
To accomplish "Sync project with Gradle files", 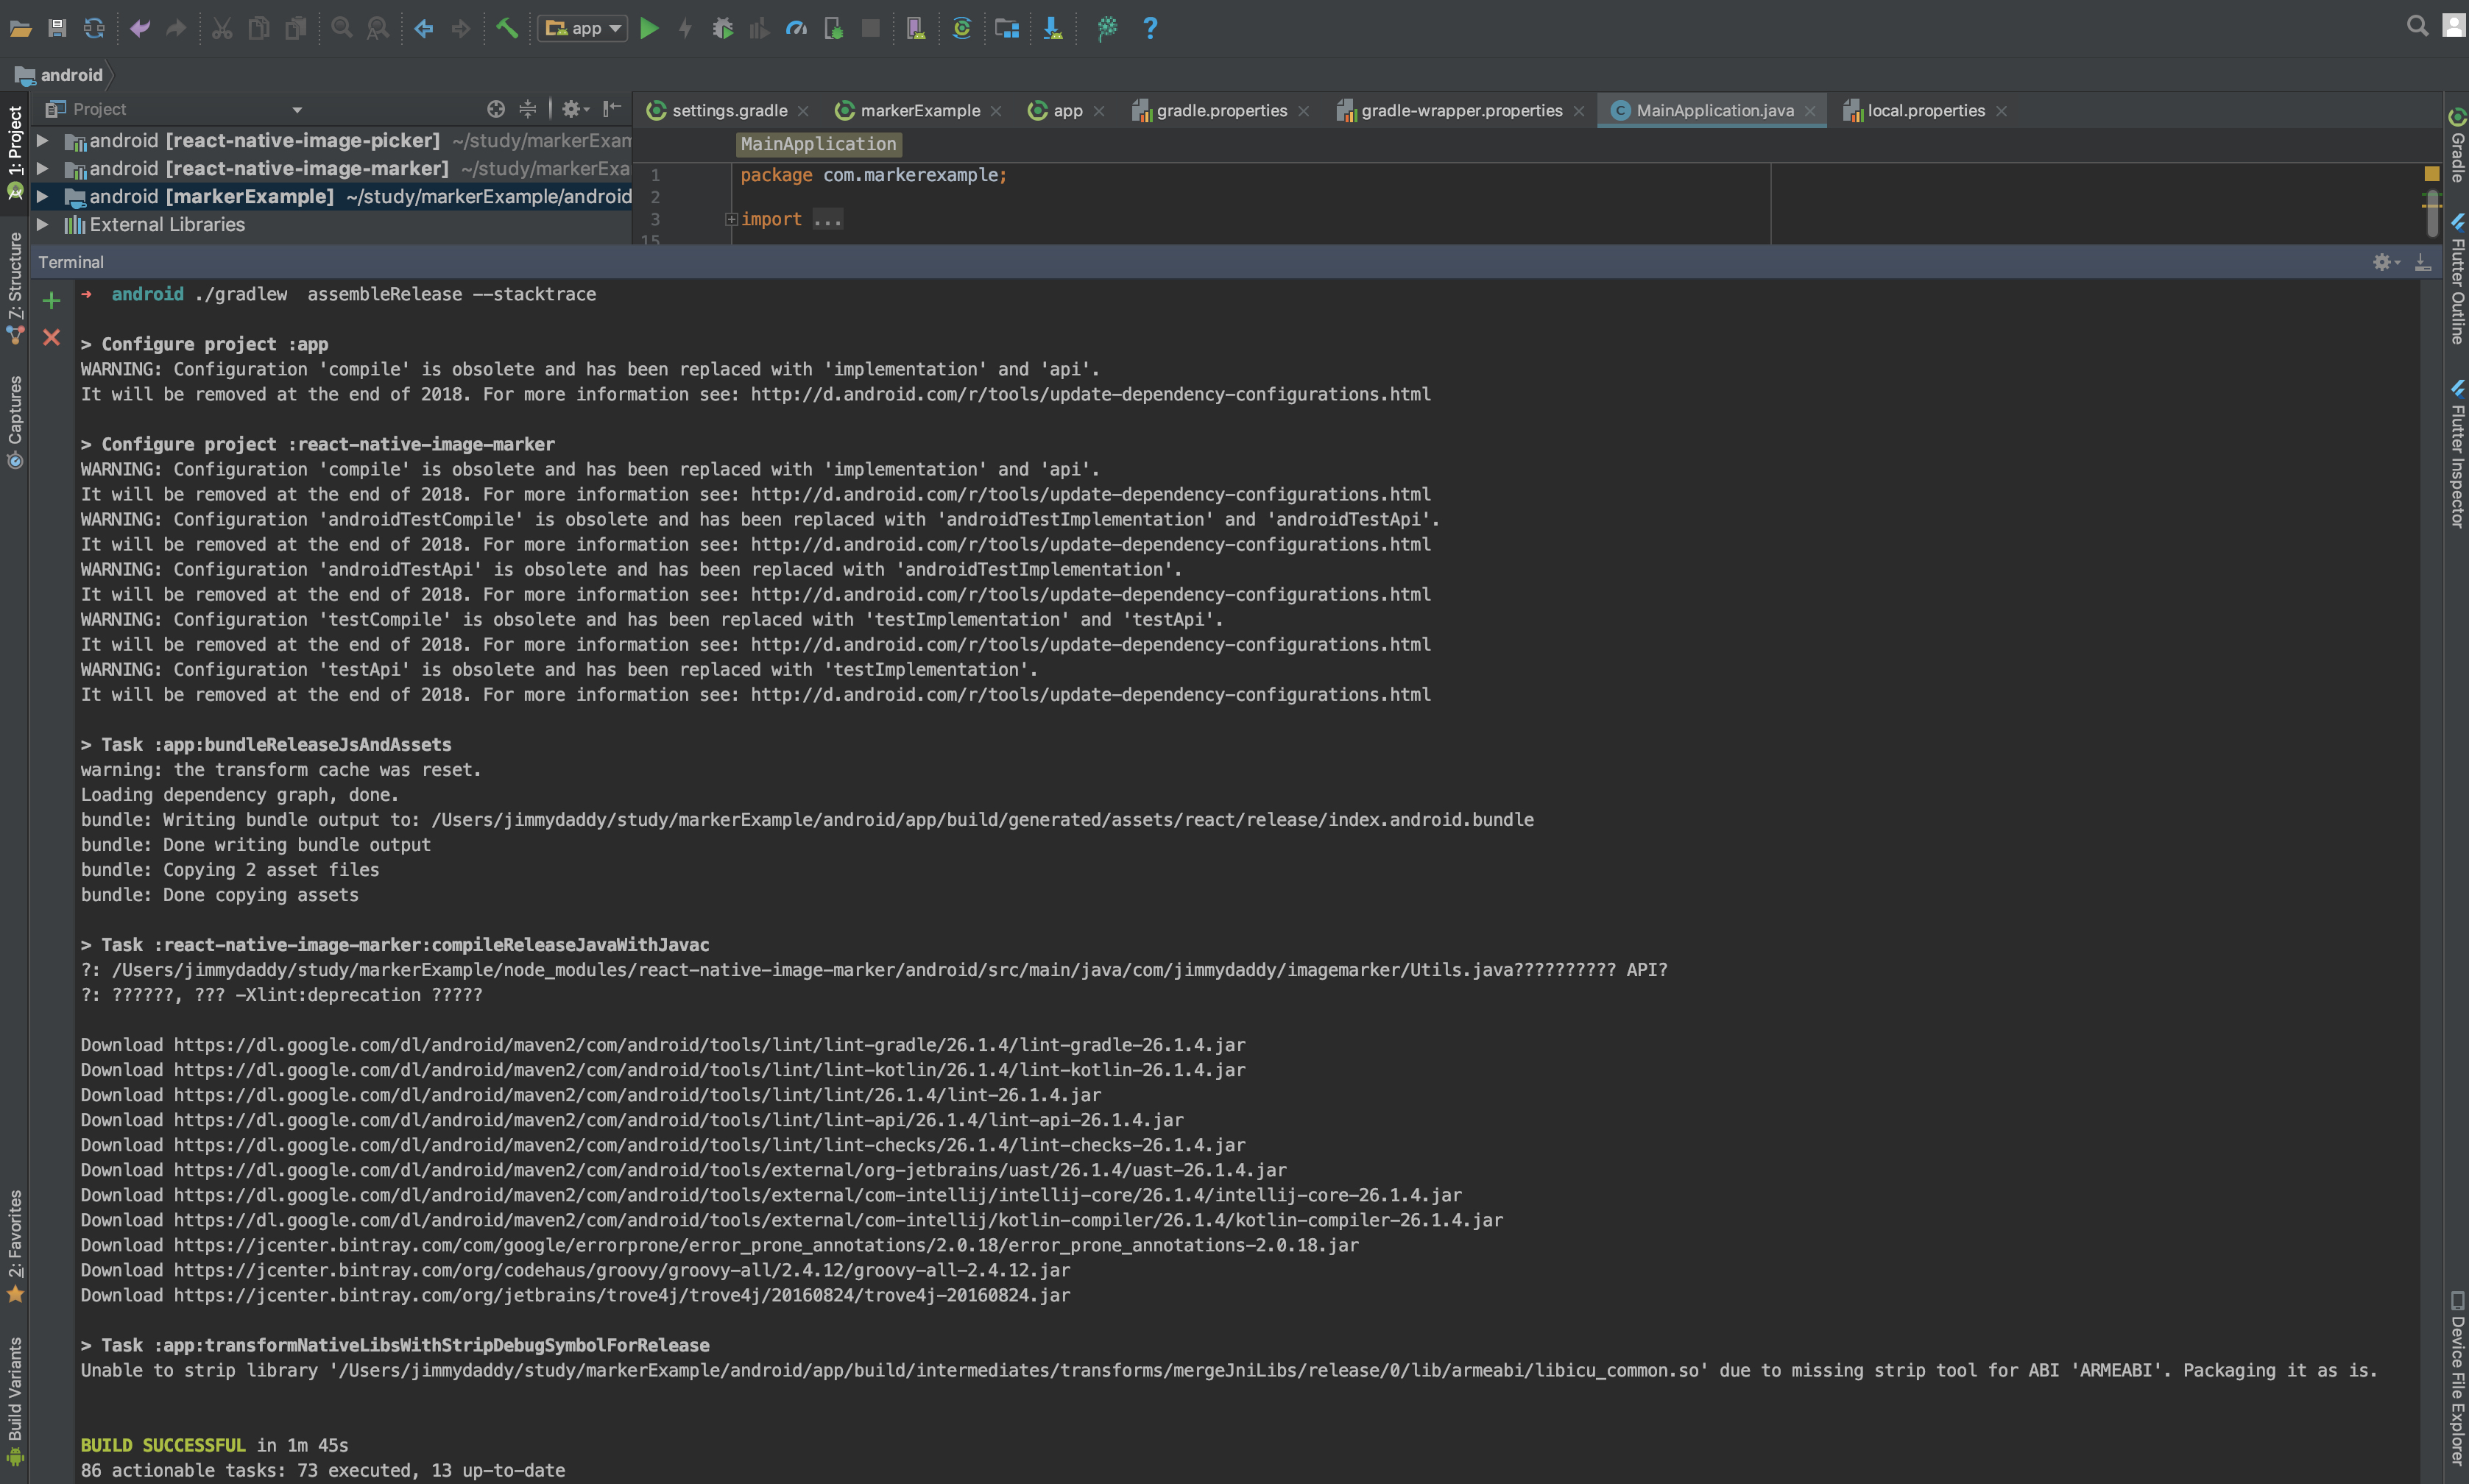I will (961, 28).
